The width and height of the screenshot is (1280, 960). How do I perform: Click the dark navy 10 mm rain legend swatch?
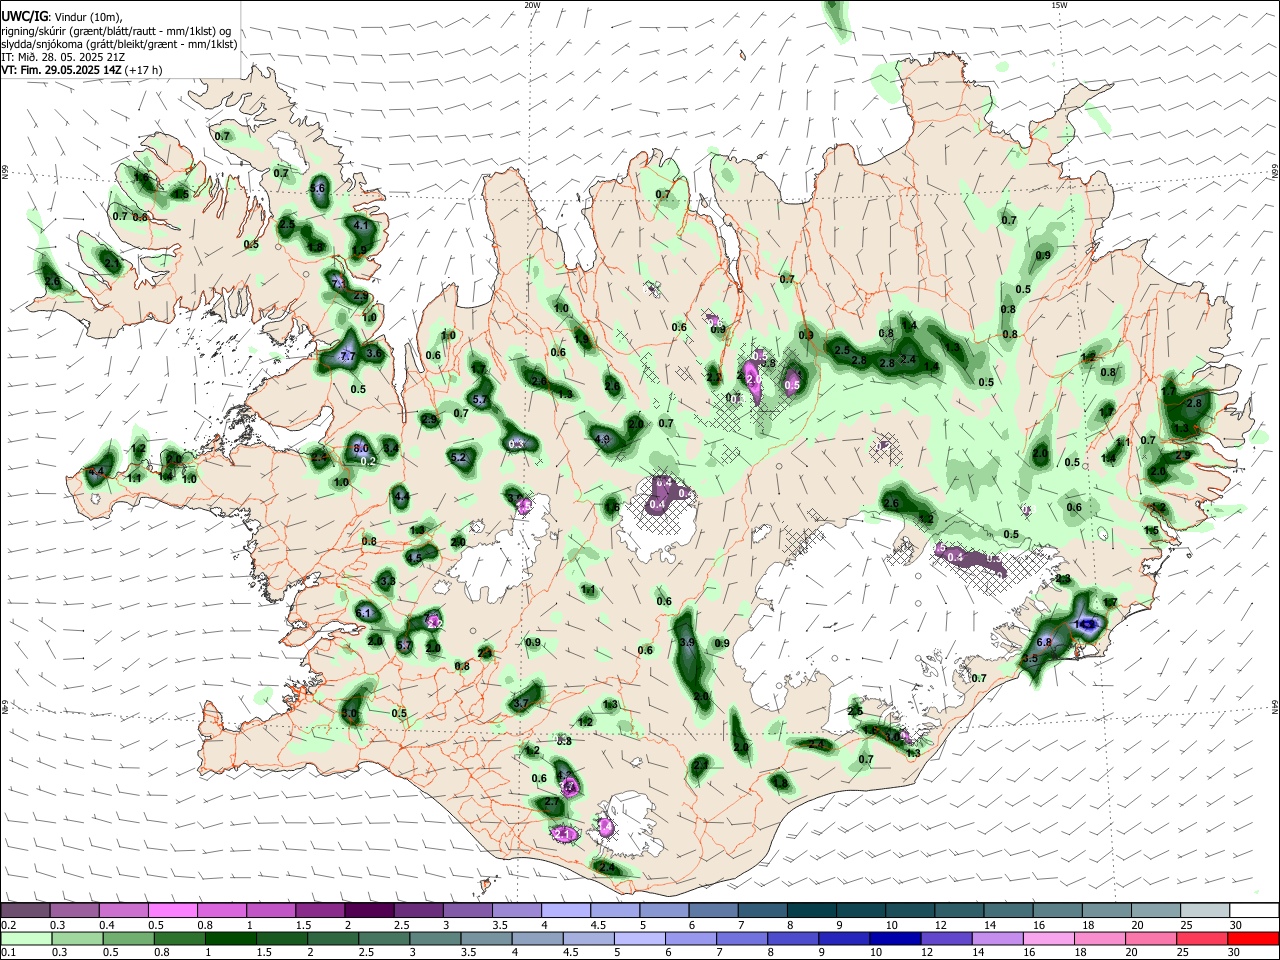coord(893,938)
